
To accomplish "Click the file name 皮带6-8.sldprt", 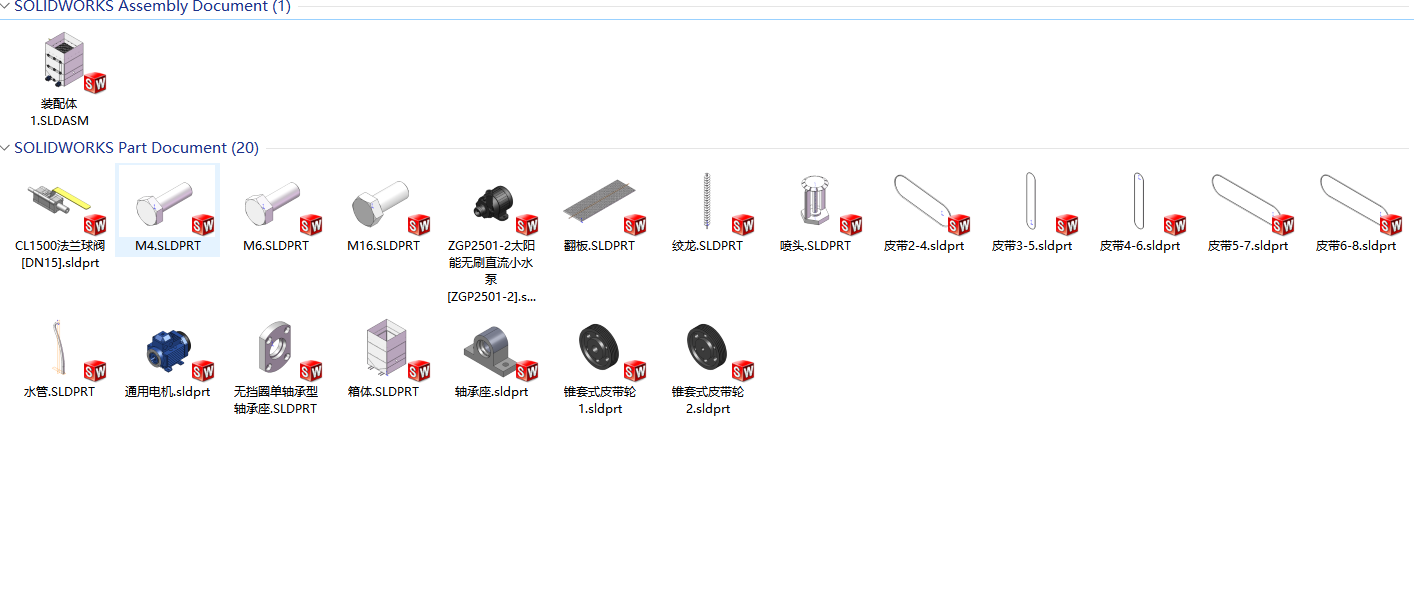I will coord(1356,246).
